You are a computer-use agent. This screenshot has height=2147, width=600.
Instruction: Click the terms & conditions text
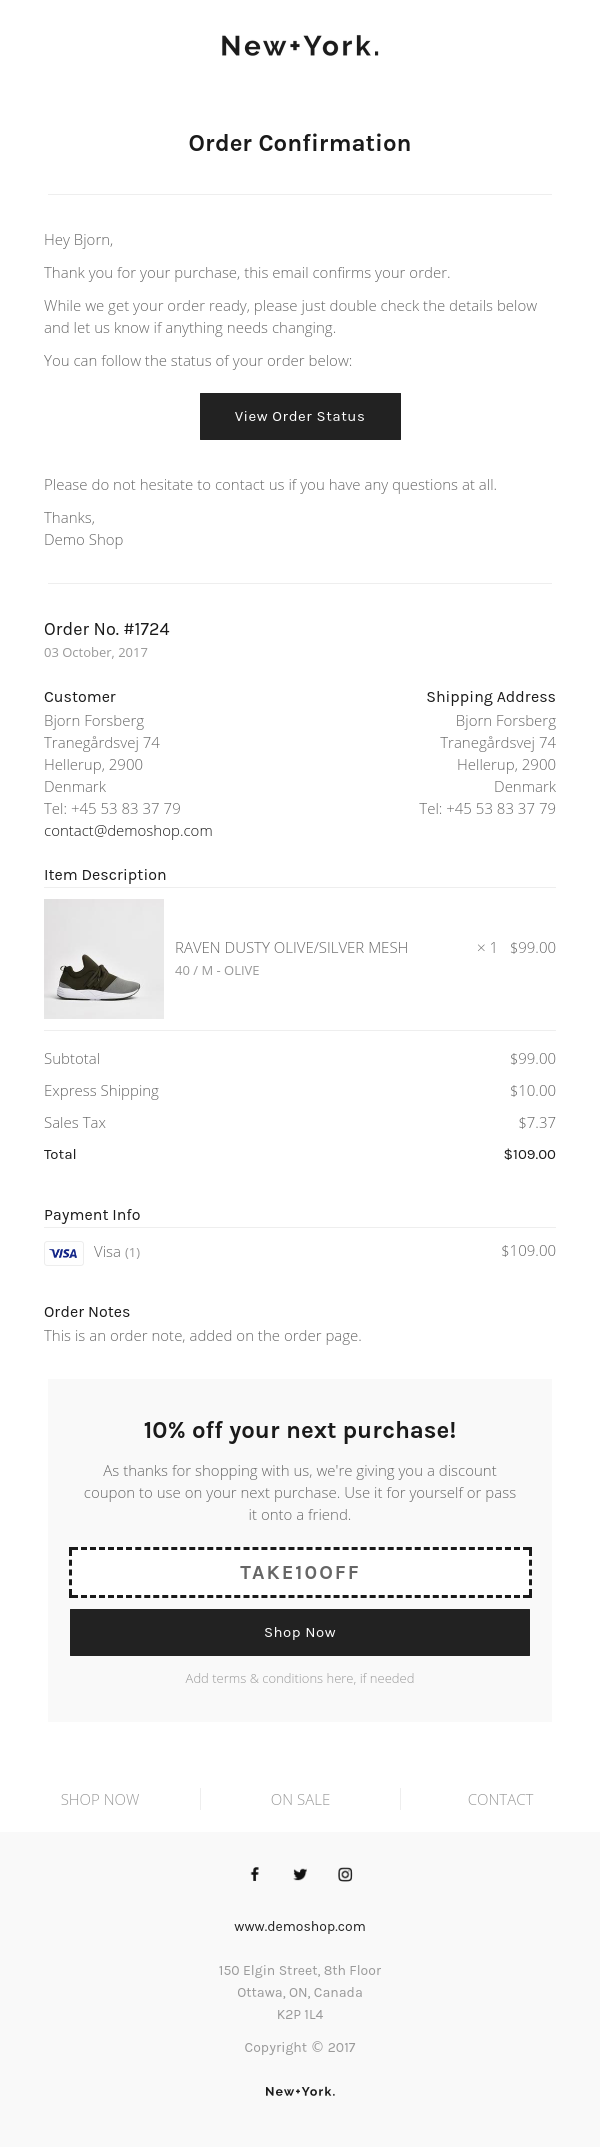(x=300, y=1678)
